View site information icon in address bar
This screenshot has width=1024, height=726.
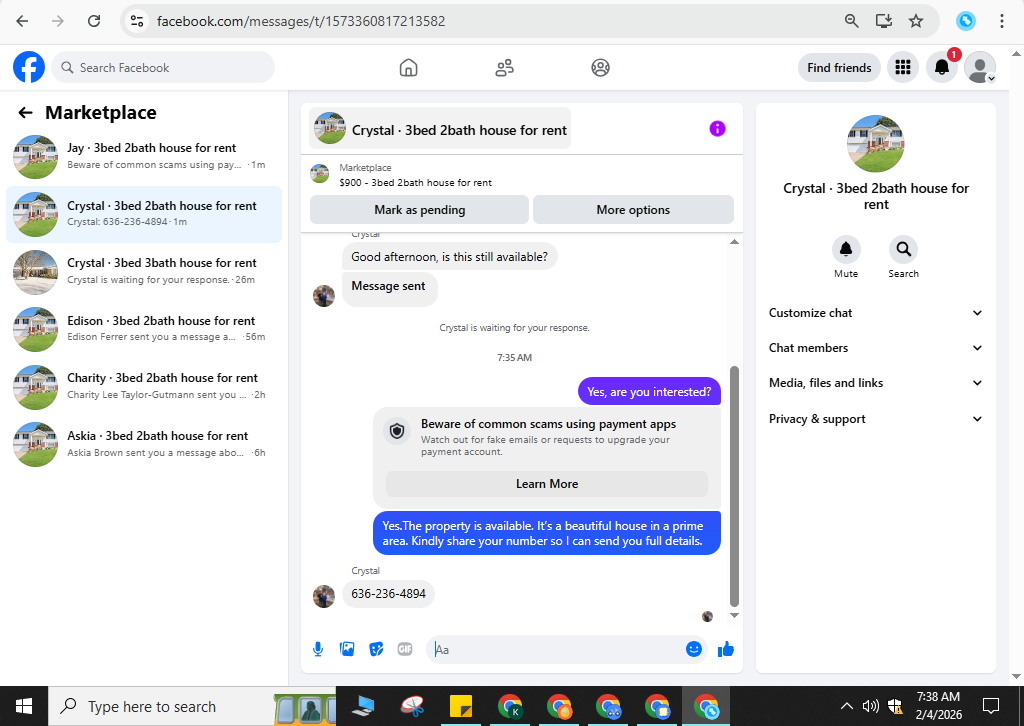137,21
